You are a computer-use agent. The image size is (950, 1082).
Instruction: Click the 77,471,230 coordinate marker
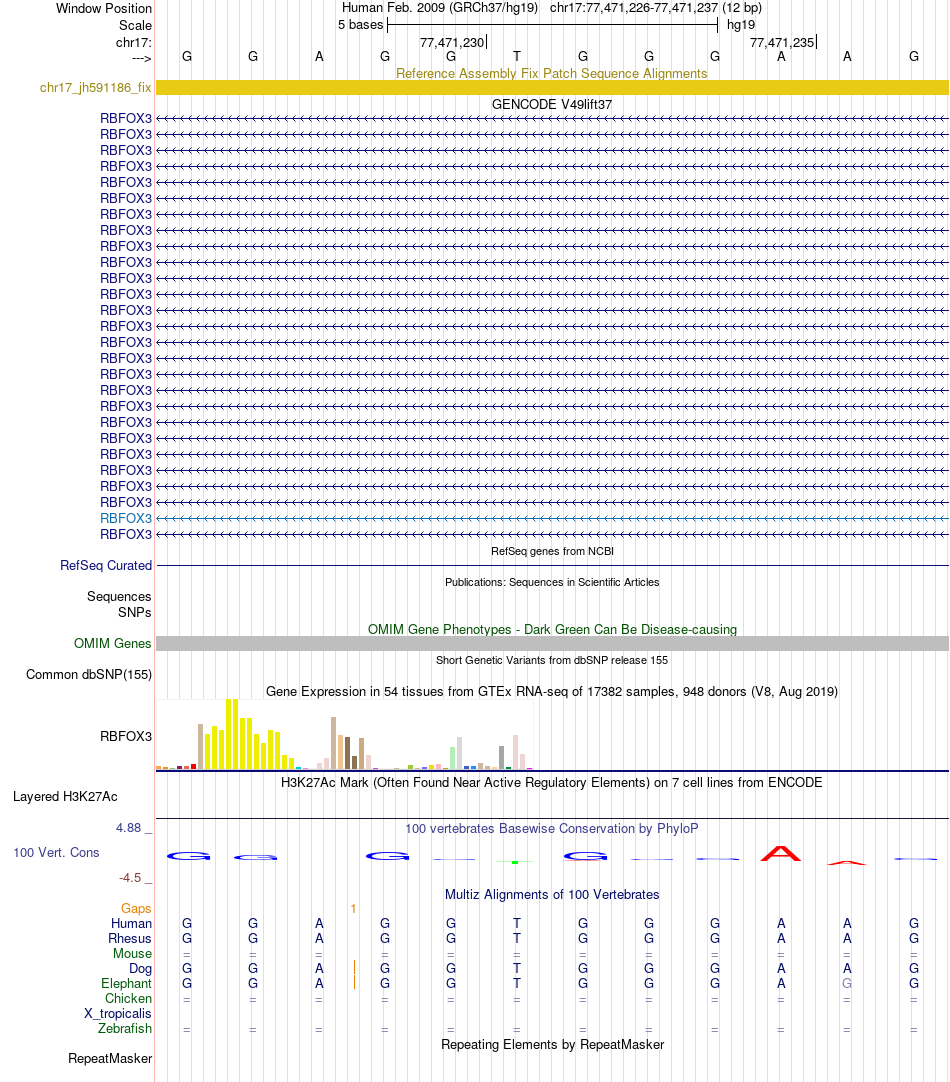[453, 42]
